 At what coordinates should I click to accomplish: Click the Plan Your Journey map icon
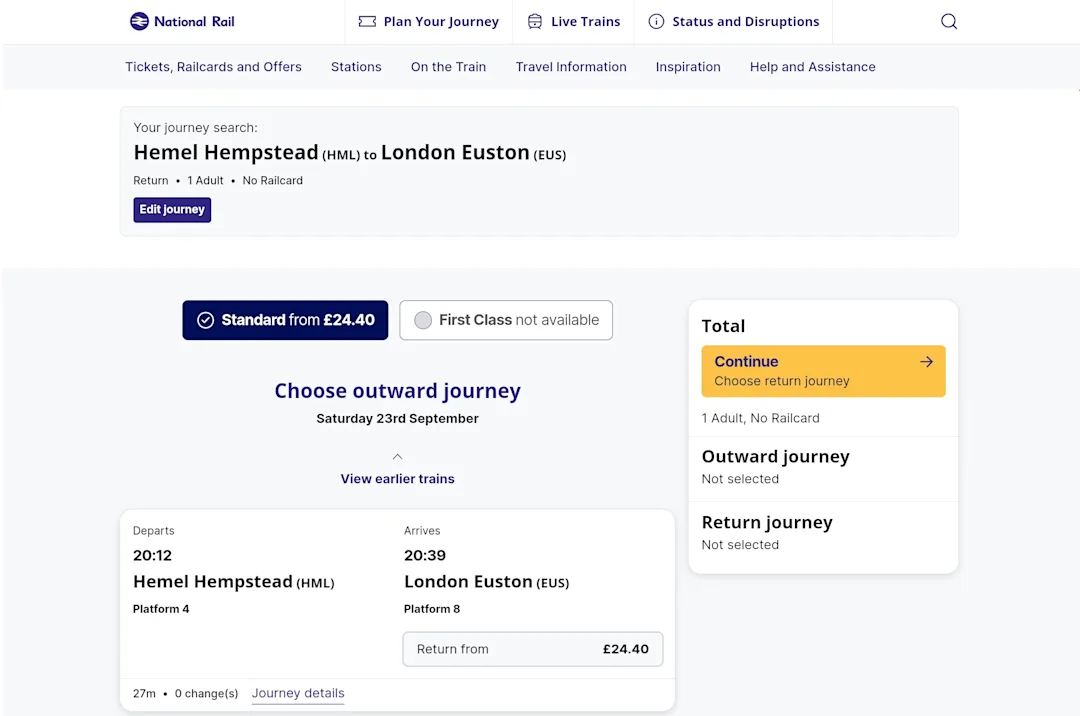click(x=367, y=21)
